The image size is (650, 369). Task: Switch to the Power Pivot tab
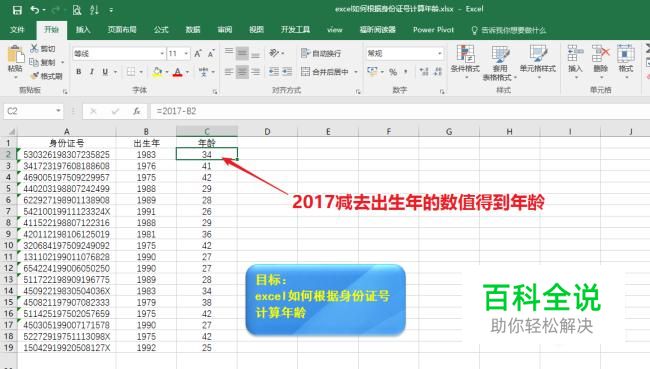pyautogui.click(x=433, y=30)
